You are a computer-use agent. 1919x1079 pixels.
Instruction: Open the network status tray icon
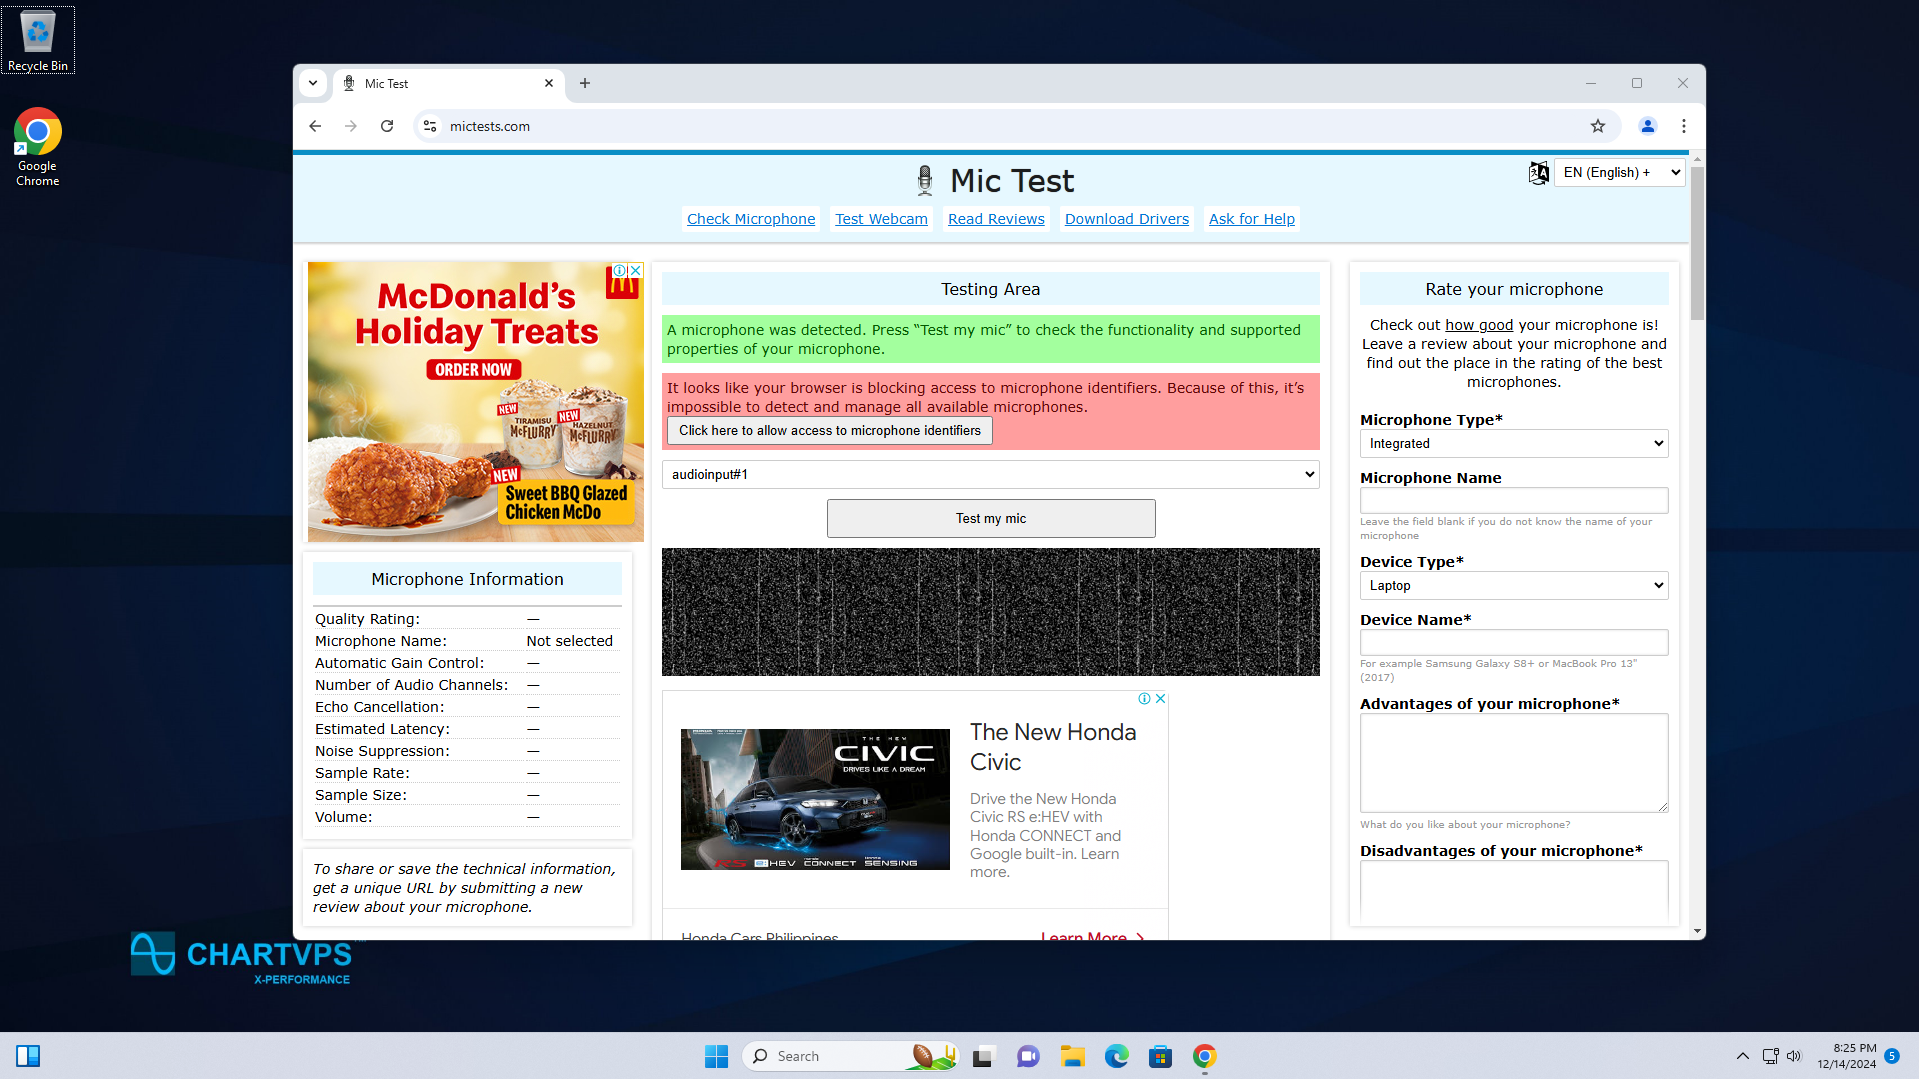(x=1770, y=1056)
